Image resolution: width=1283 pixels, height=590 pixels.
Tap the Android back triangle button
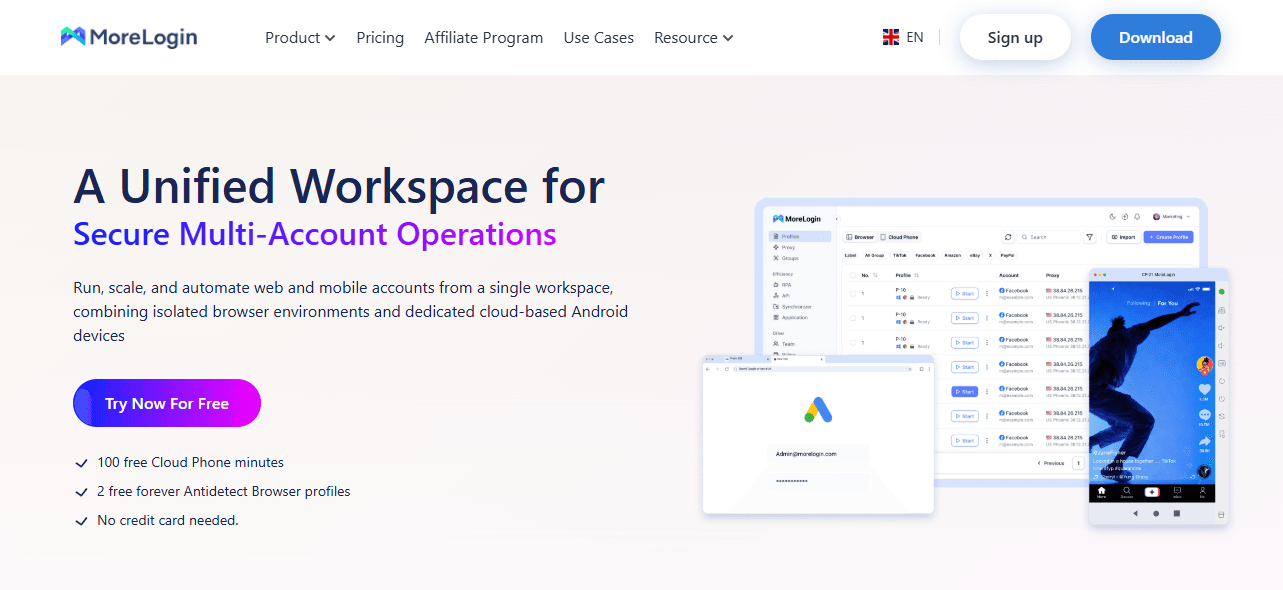[x=1136, y=513]
